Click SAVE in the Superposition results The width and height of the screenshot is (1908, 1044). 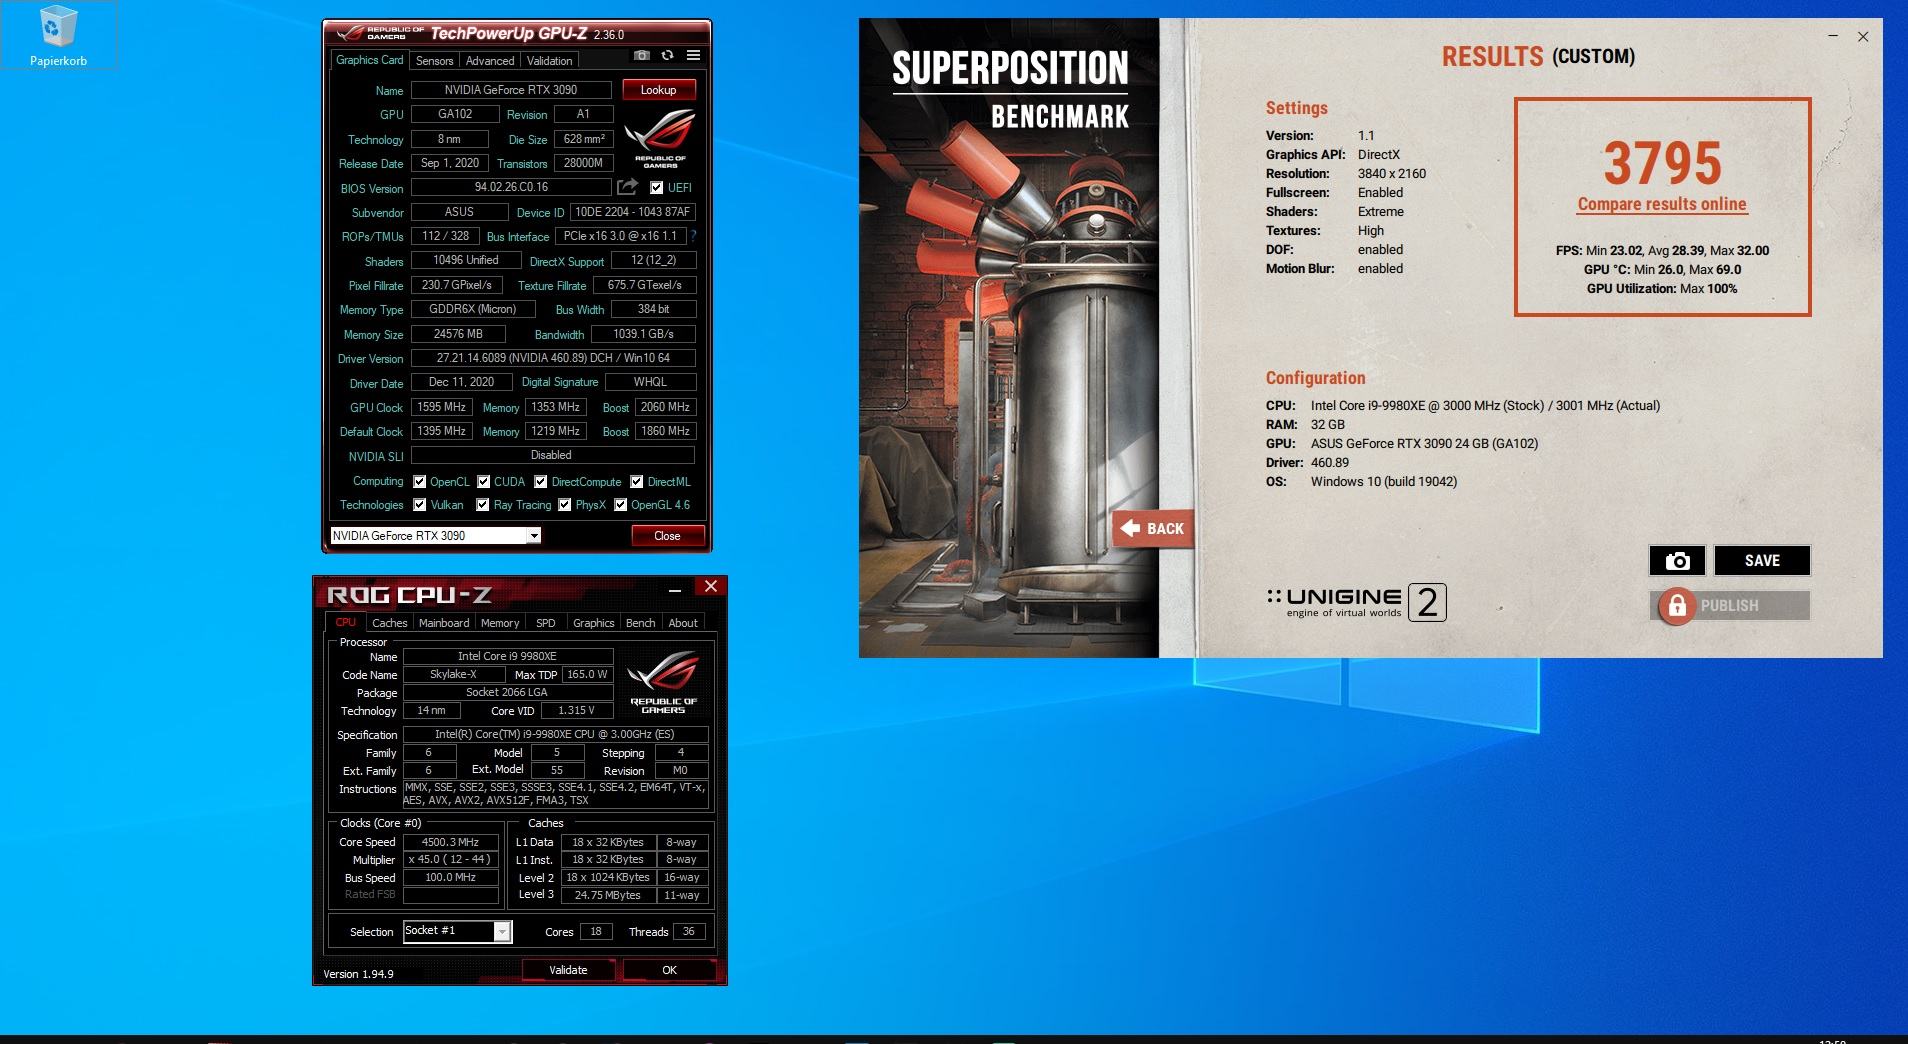(x=1762, y=561)
